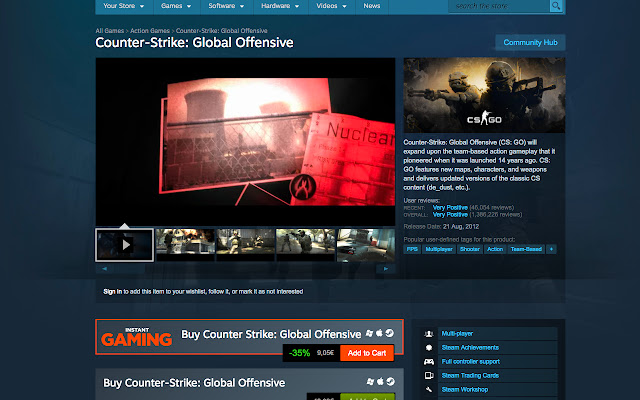The width and height of the screenshot is (640, 400).
Task: Click in the search the store field
Action: pos(499,6)
